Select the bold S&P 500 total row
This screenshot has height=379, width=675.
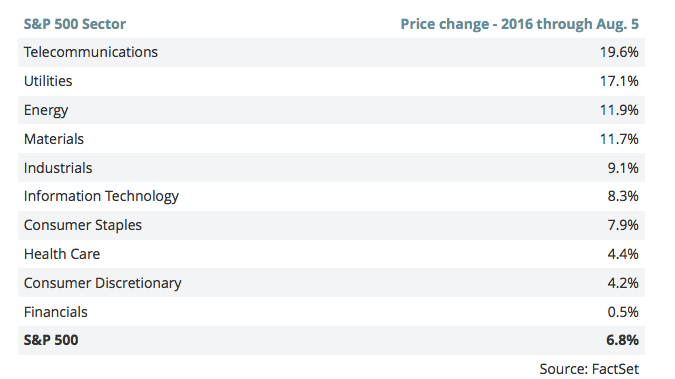click(x=331, y=340)
